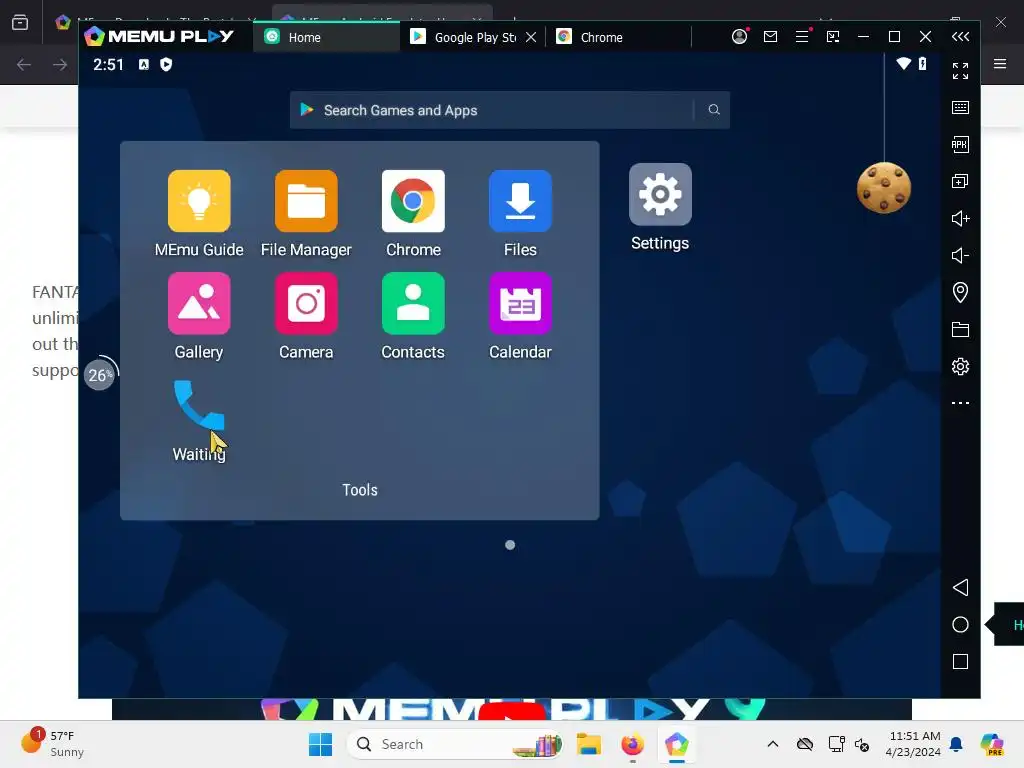
Task: Open notifications bell in taskbar
Action: [x=956, y=744]
